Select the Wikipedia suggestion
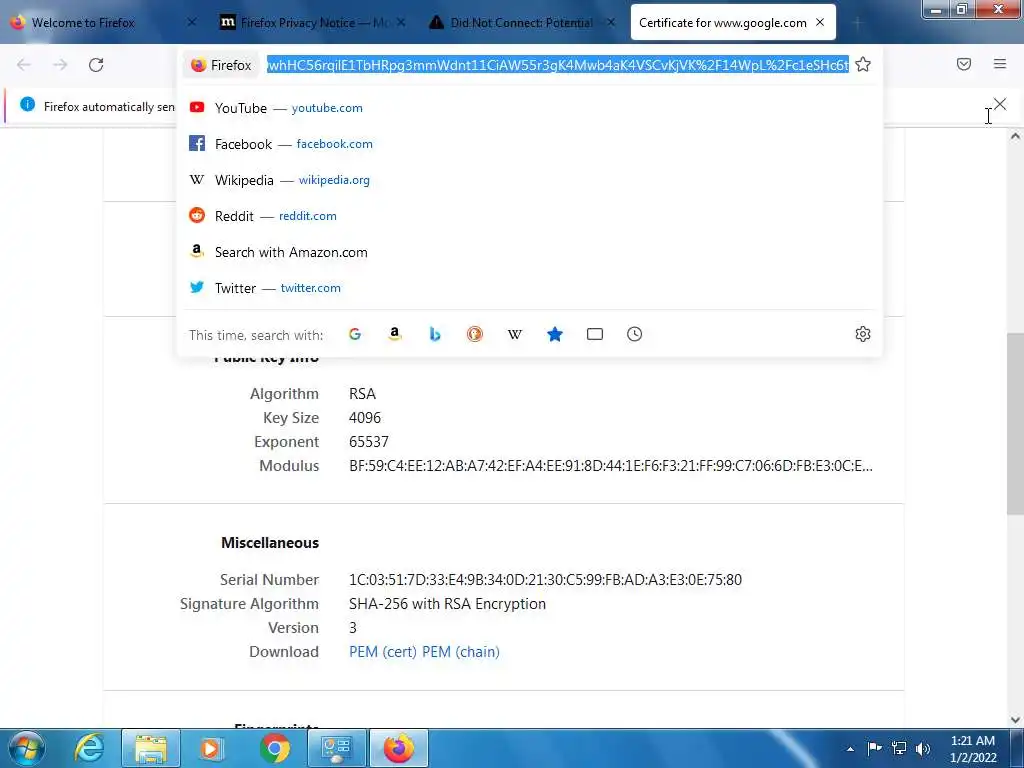This screenshot has width=1024, height=768. pos(530,180)
